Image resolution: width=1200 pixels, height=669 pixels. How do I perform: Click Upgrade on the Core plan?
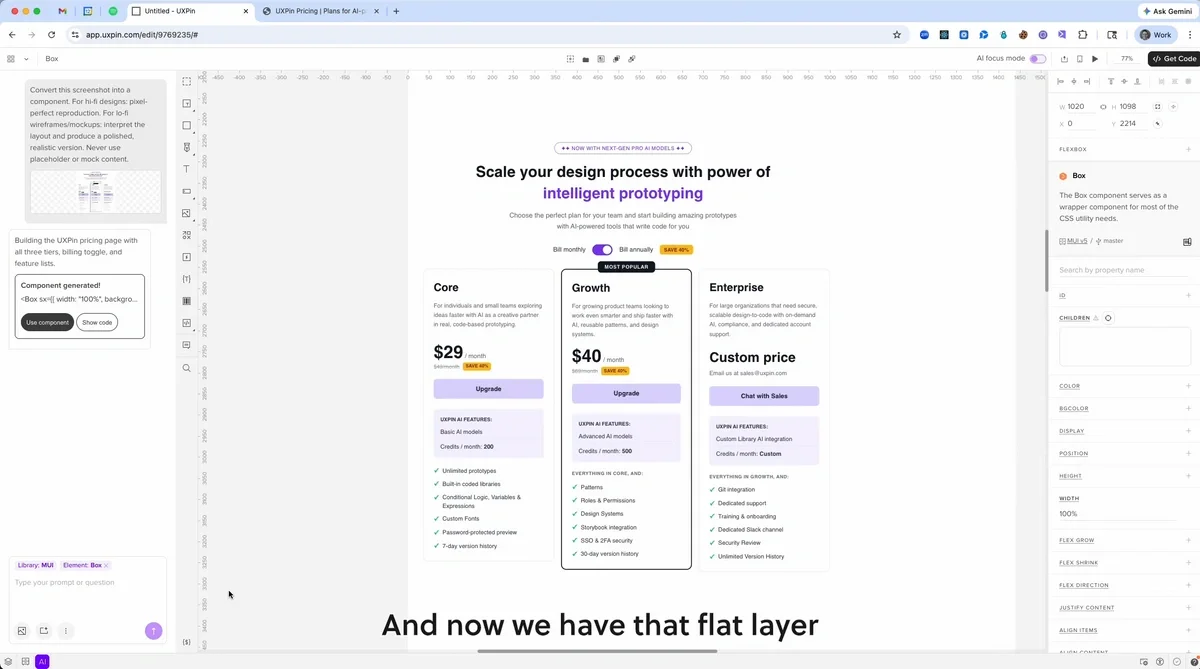click(x=488, y=389)
